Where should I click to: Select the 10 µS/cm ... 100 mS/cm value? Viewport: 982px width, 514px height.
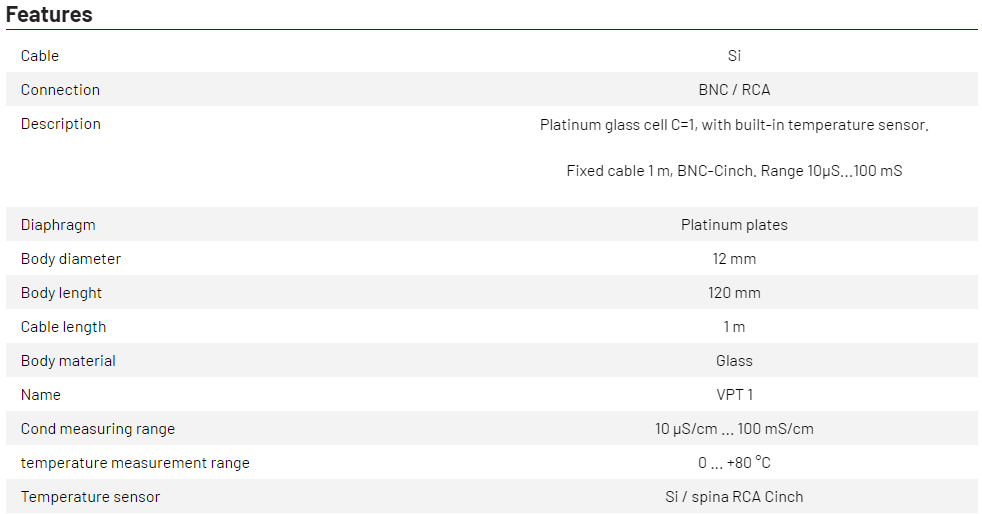click(x=734, y=429)
